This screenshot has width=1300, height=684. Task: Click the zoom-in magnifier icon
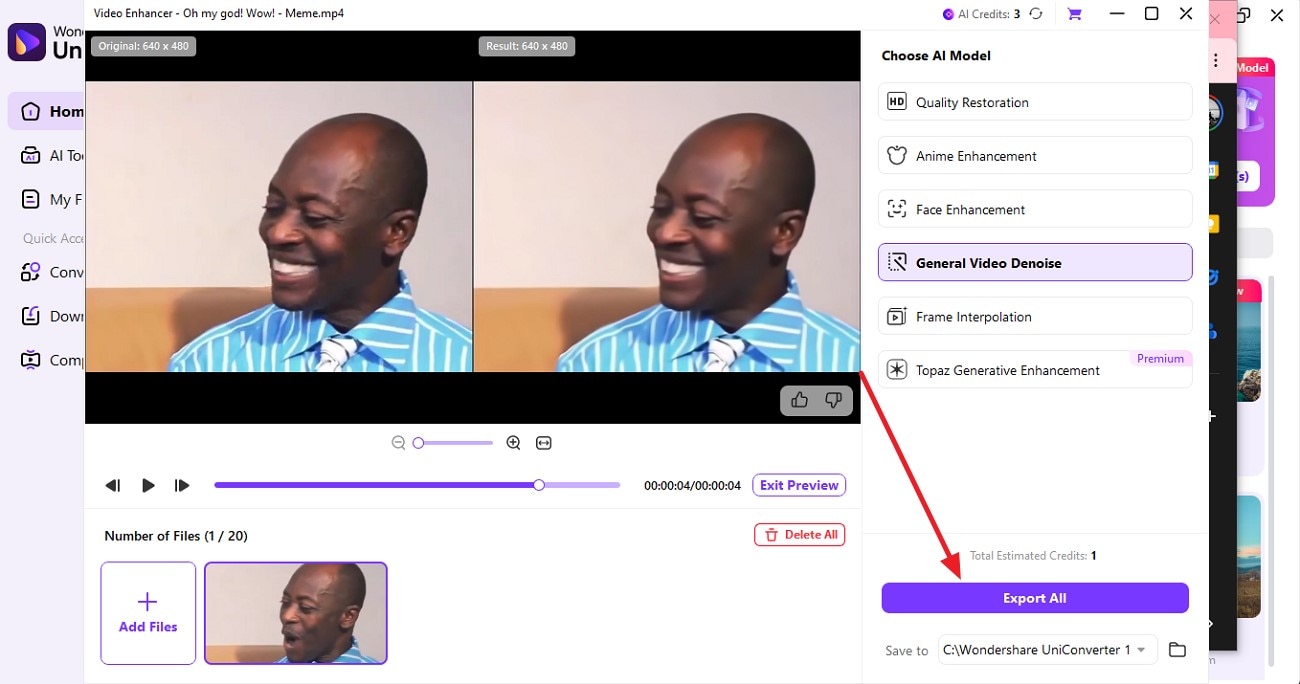(513, 442)
